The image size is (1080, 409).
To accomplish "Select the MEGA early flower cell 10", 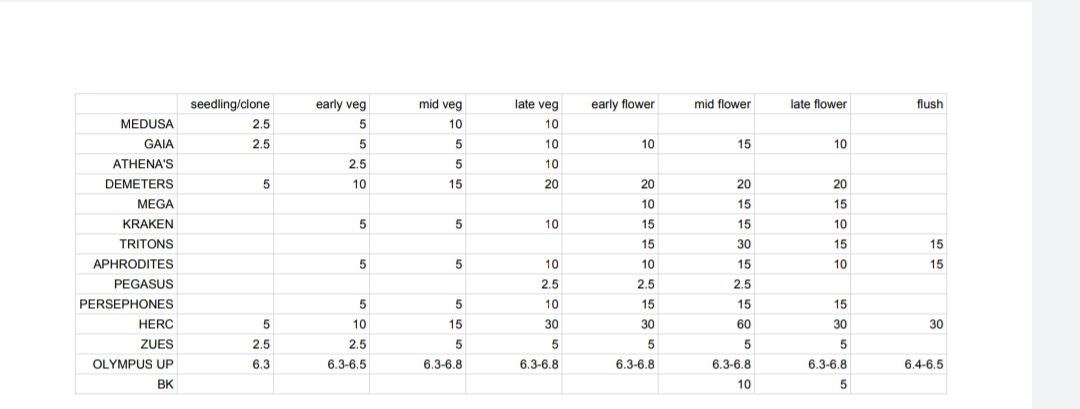I will [x=610, y=204].
